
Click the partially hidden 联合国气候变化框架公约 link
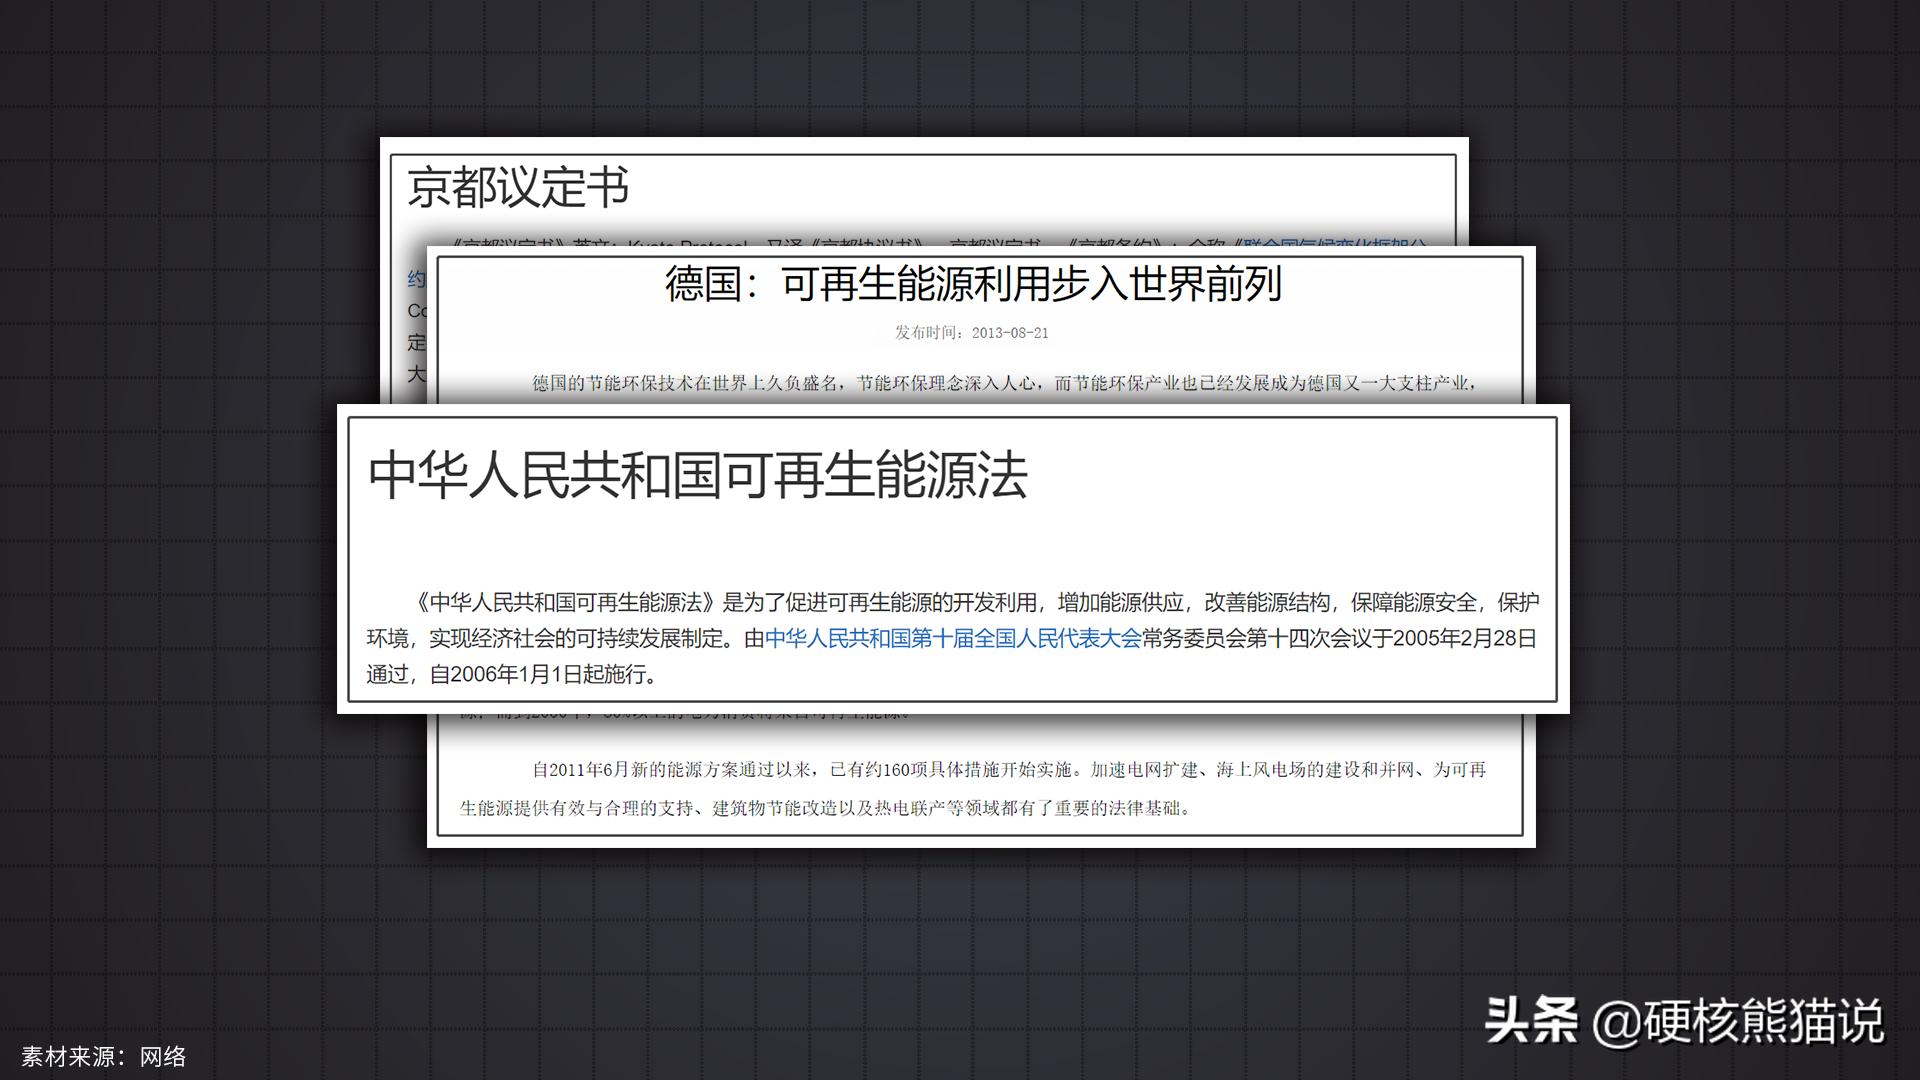click(x=1334, y=243)
